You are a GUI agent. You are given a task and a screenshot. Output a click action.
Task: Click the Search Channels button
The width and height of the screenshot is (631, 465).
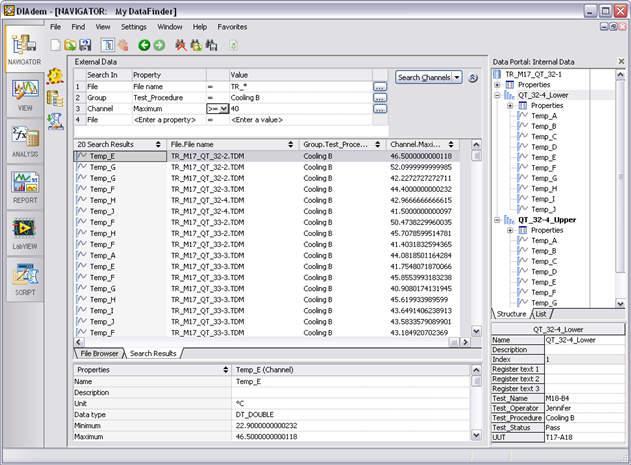(x=423, y=77)
